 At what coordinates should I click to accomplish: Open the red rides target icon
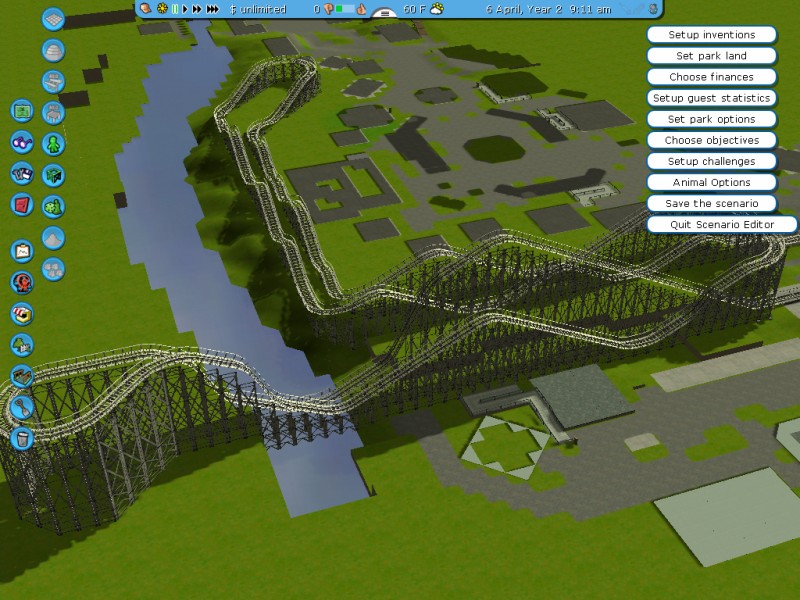pos(22,282)
